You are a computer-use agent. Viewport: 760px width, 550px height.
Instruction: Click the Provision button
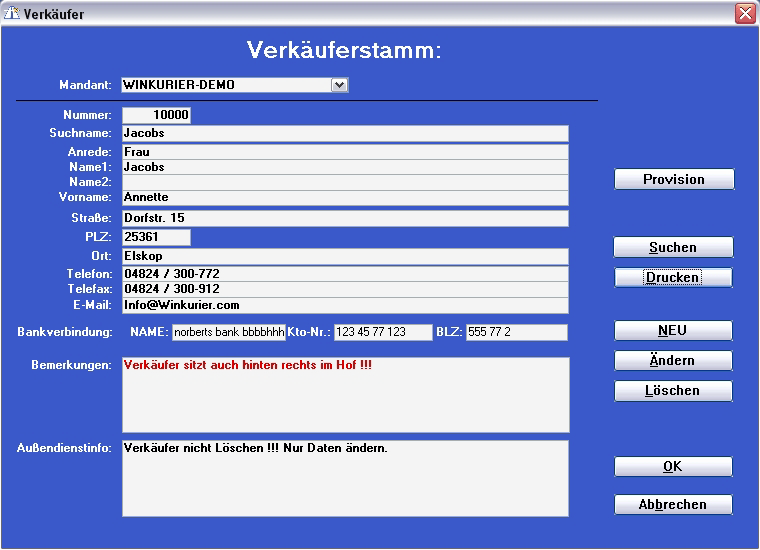coord(673,180)
